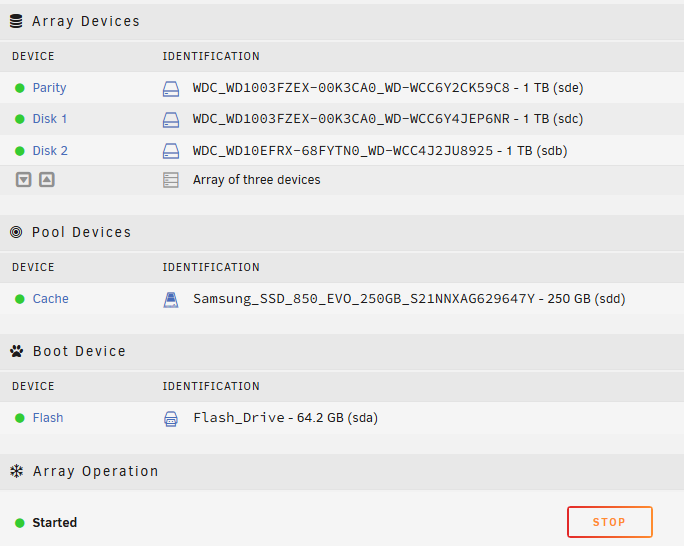Click the Array Devices stacked-disks icon
Image resolution: width=684 pixels, height=546 pixels.
coord(16,21)
